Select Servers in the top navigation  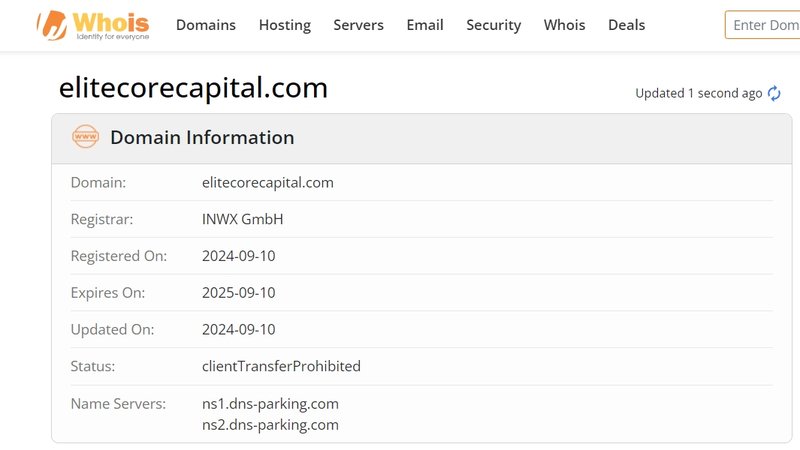(x=358, y=25)
